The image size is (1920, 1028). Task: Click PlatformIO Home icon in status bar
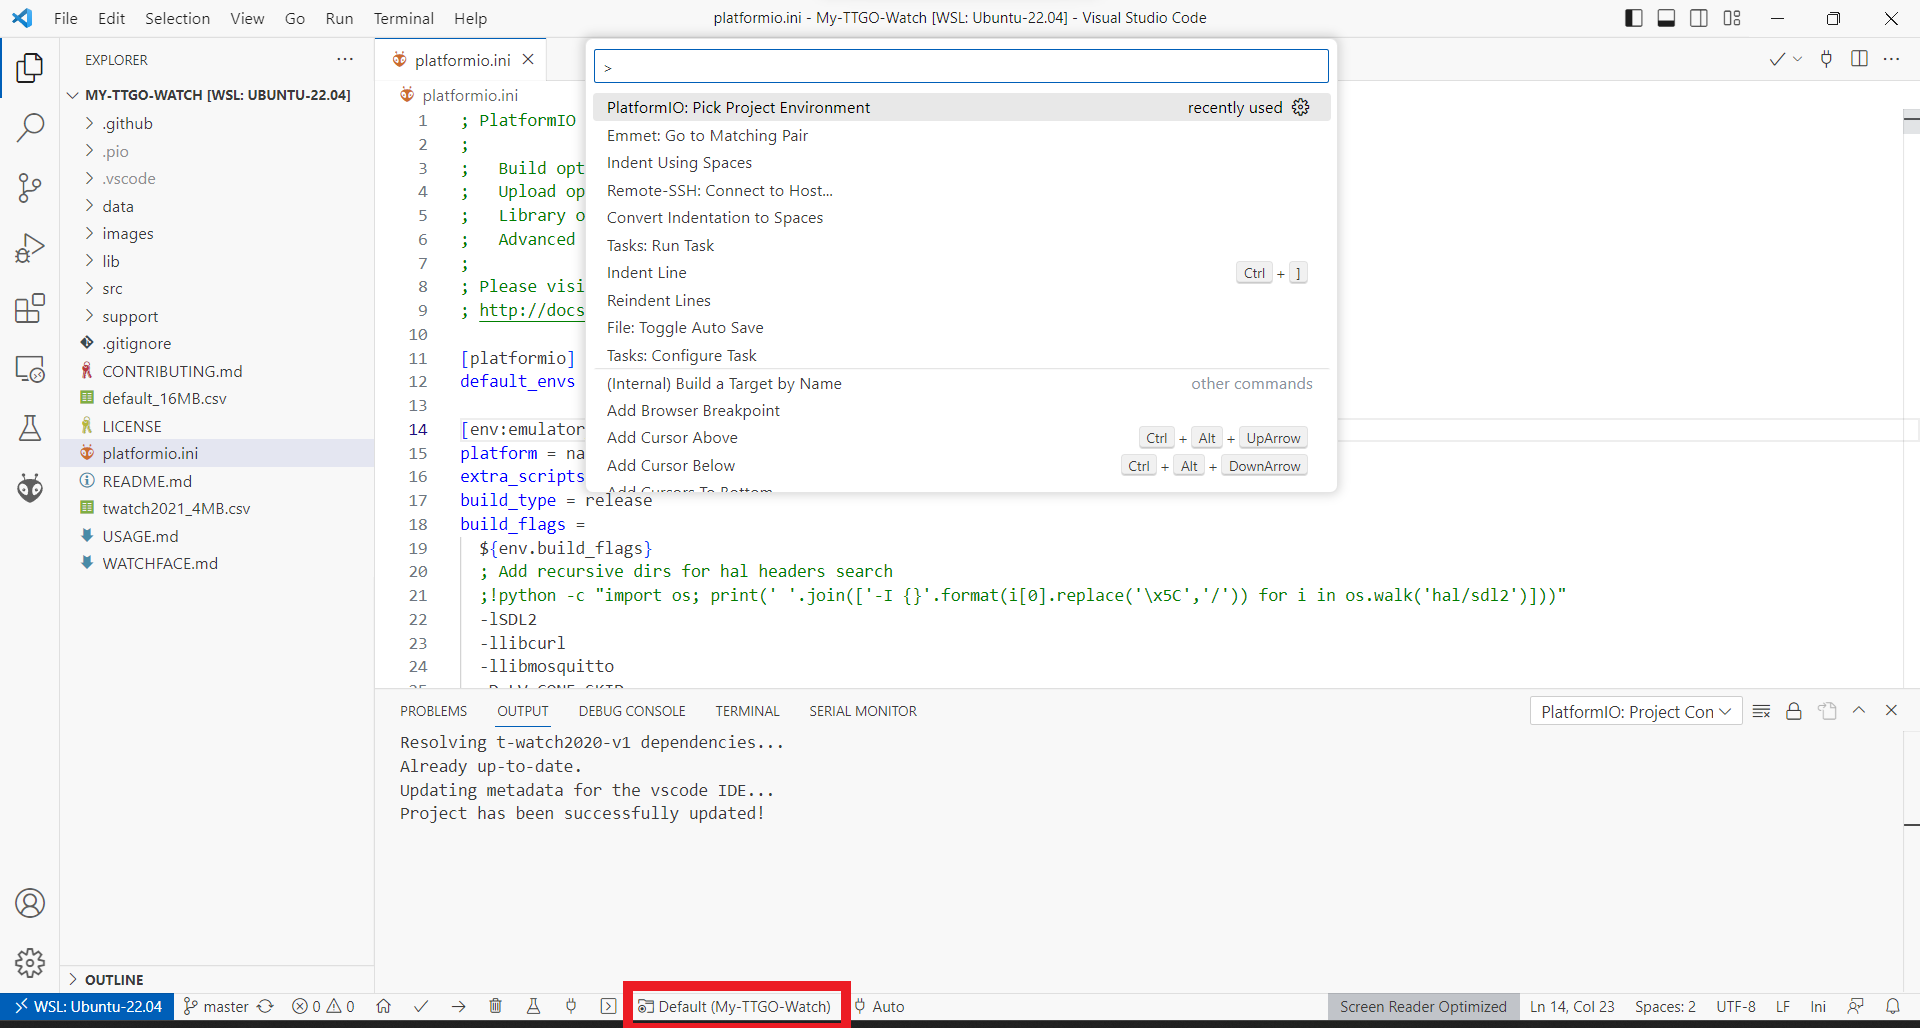383,1006
